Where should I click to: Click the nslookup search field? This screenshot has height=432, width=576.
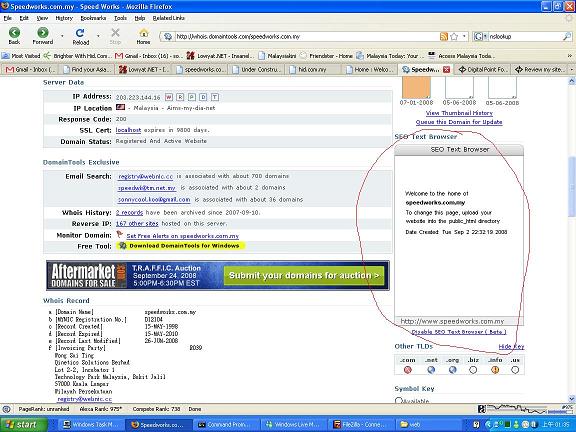[525, 36]
